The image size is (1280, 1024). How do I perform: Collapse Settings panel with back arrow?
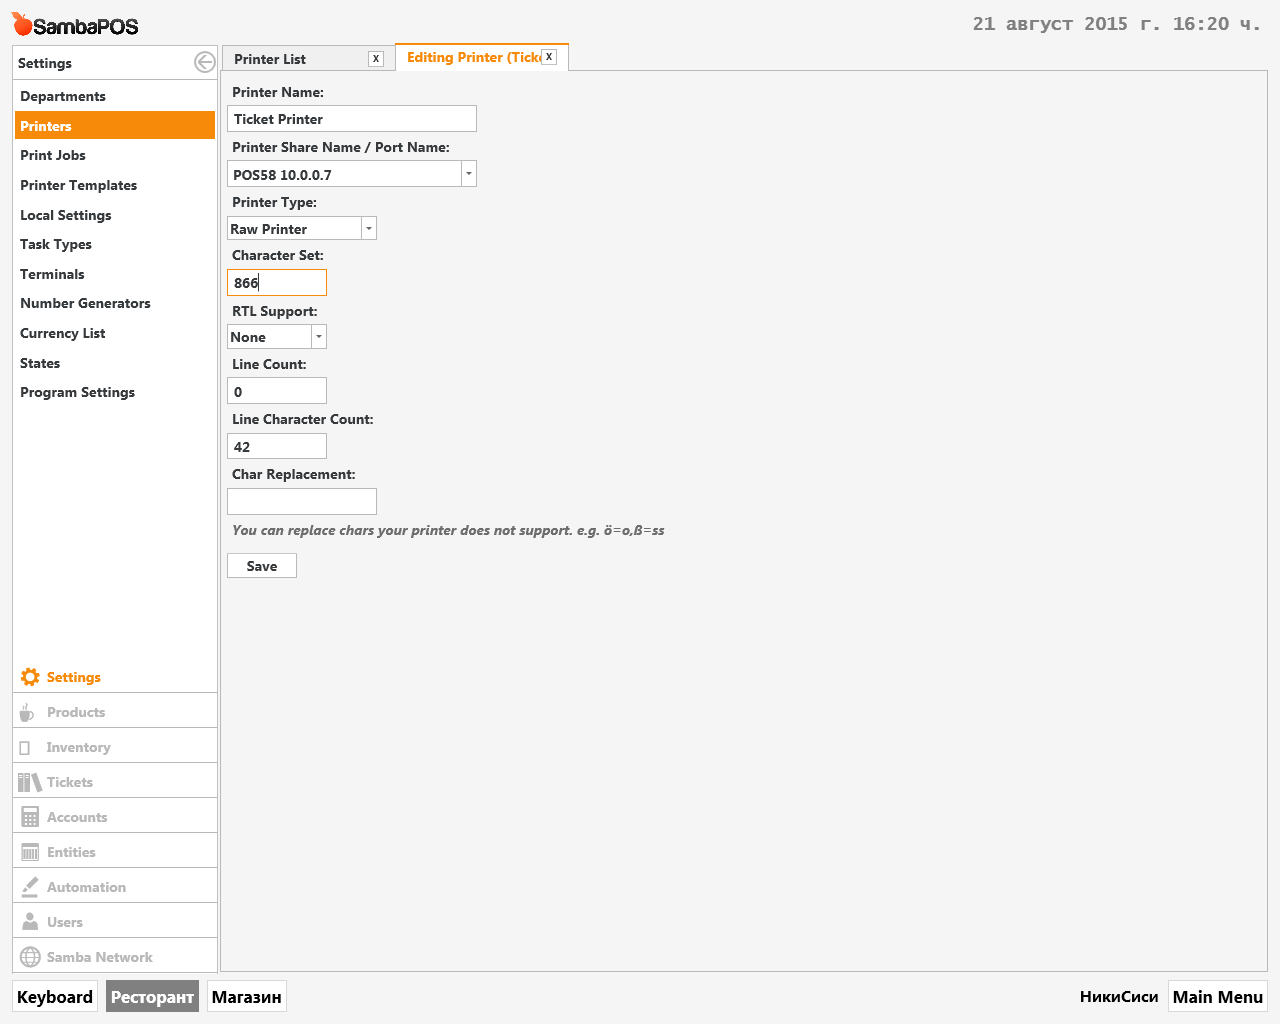click(x=204, y=63)
